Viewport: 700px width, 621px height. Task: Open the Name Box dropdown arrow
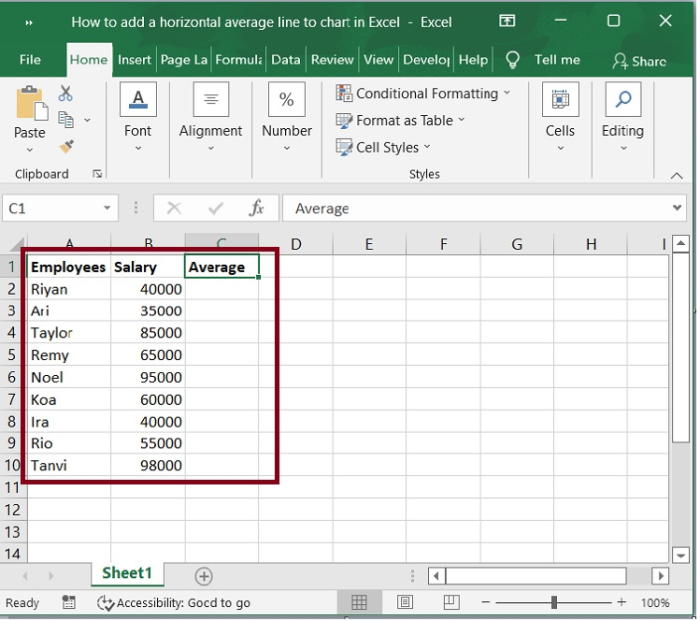tap(108, 208)
